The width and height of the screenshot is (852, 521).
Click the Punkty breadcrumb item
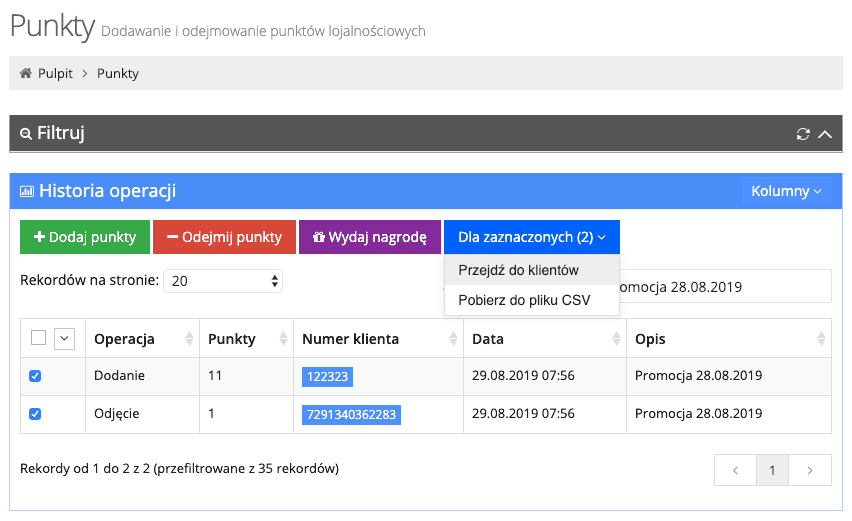(x=118, y=73)
